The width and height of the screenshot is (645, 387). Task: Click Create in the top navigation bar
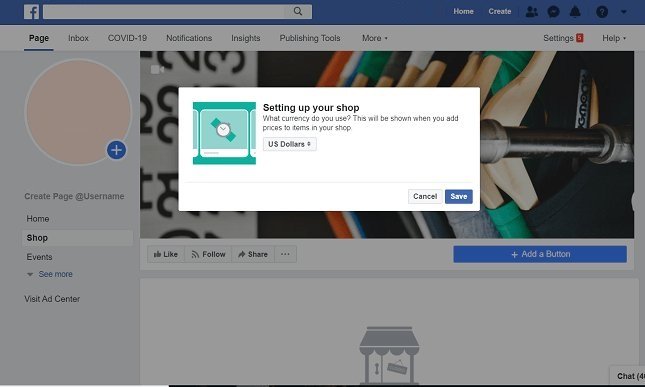[500, 12]
